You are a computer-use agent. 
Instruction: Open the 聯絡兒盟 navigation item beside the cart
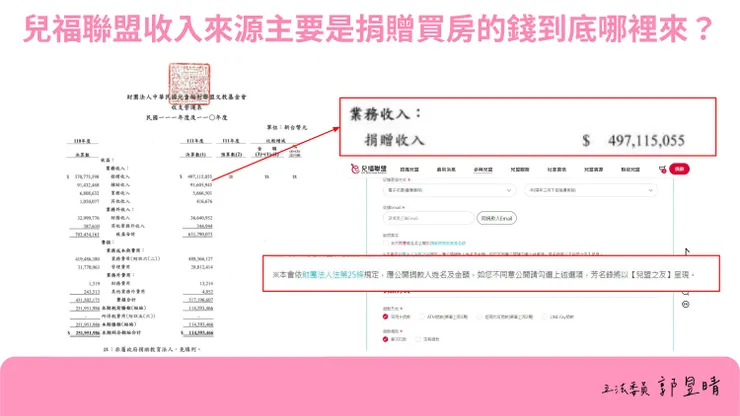631,169
